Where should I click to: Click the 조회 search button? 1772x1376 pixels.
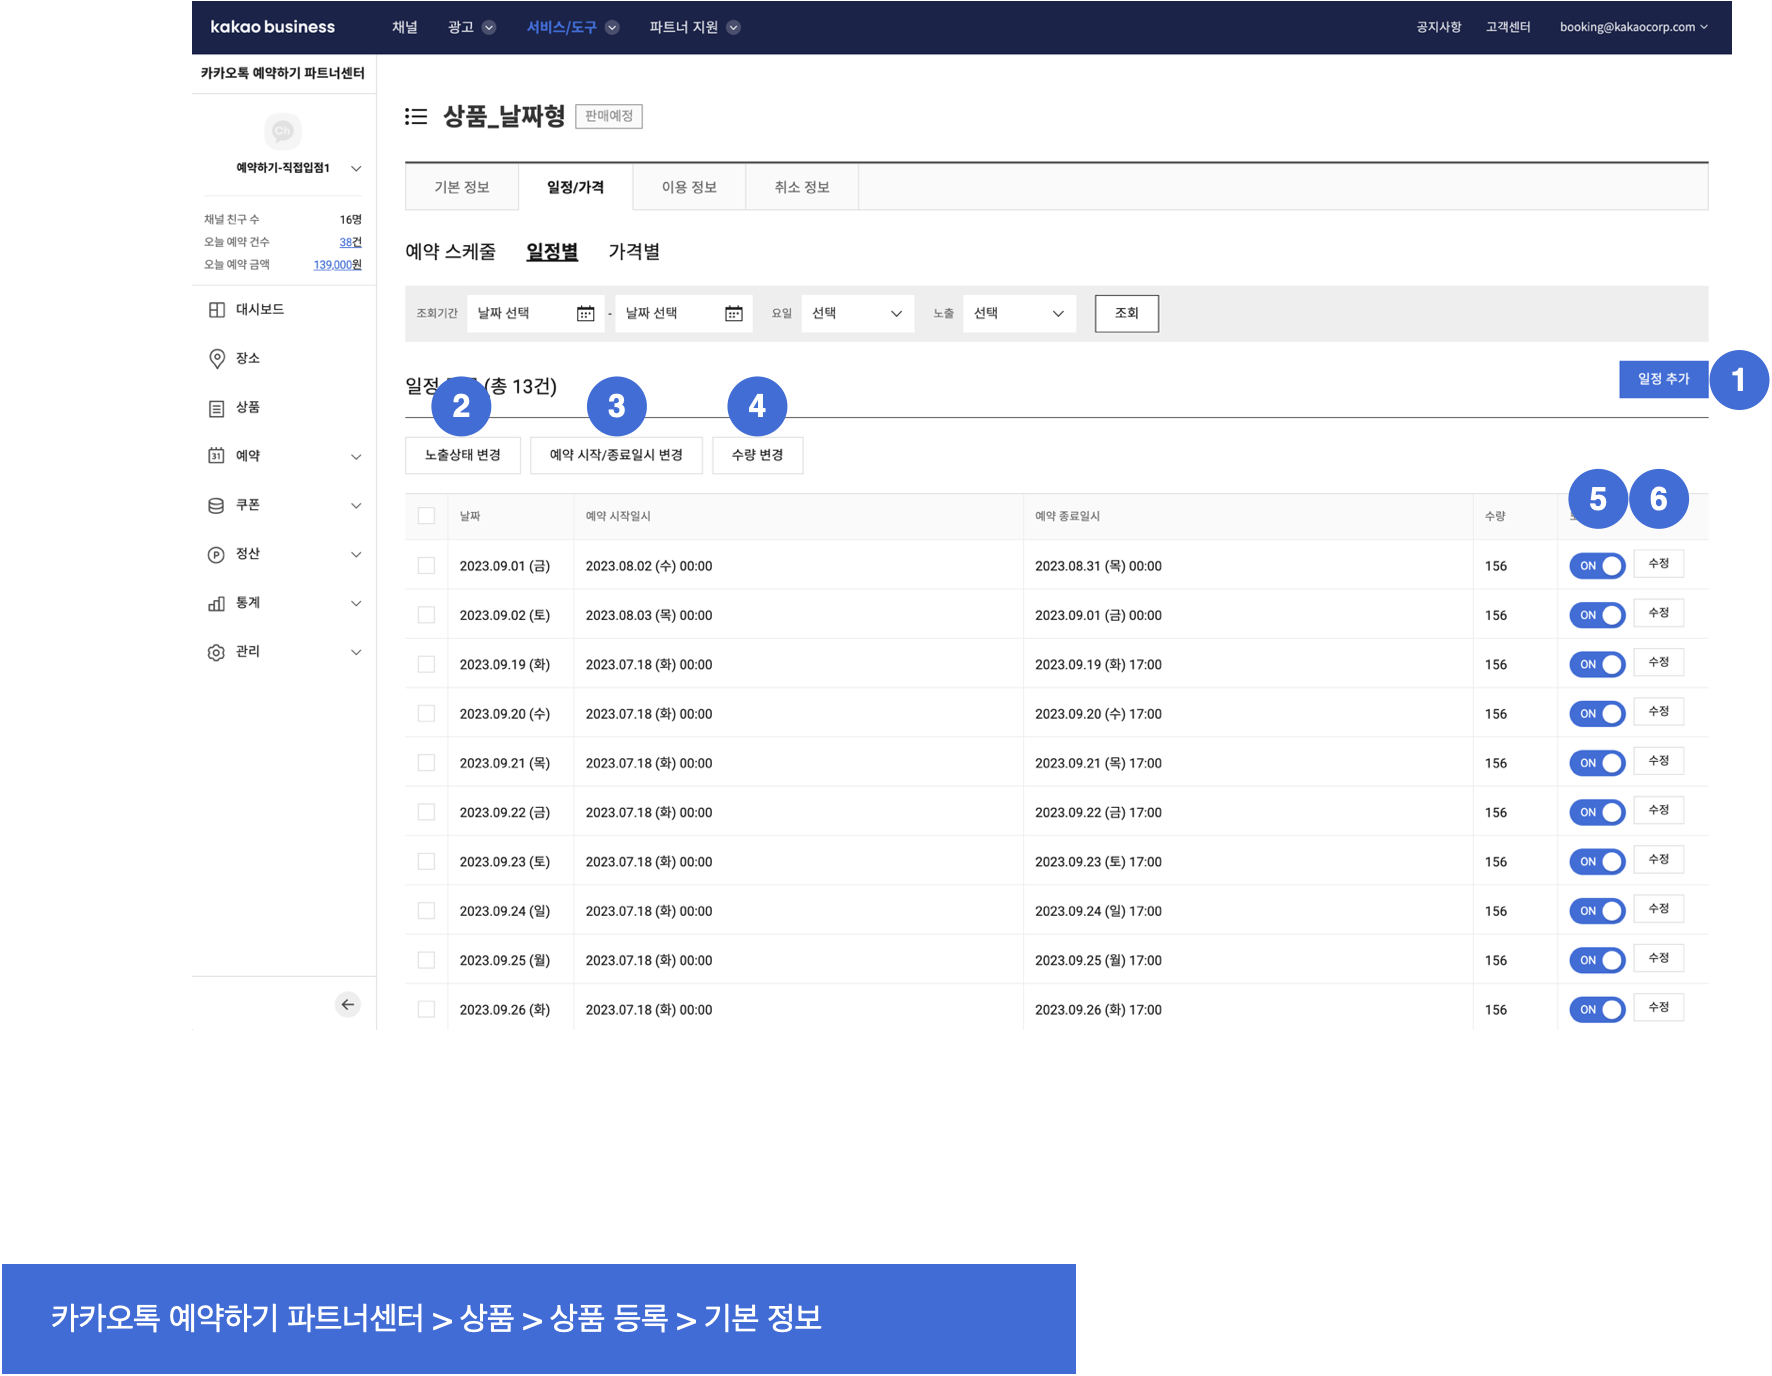pyautogui.click(x=1126, y=314)
